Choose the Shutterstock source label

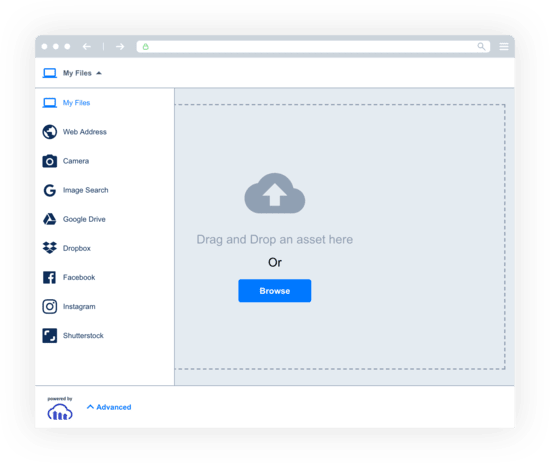pos(83,336)
